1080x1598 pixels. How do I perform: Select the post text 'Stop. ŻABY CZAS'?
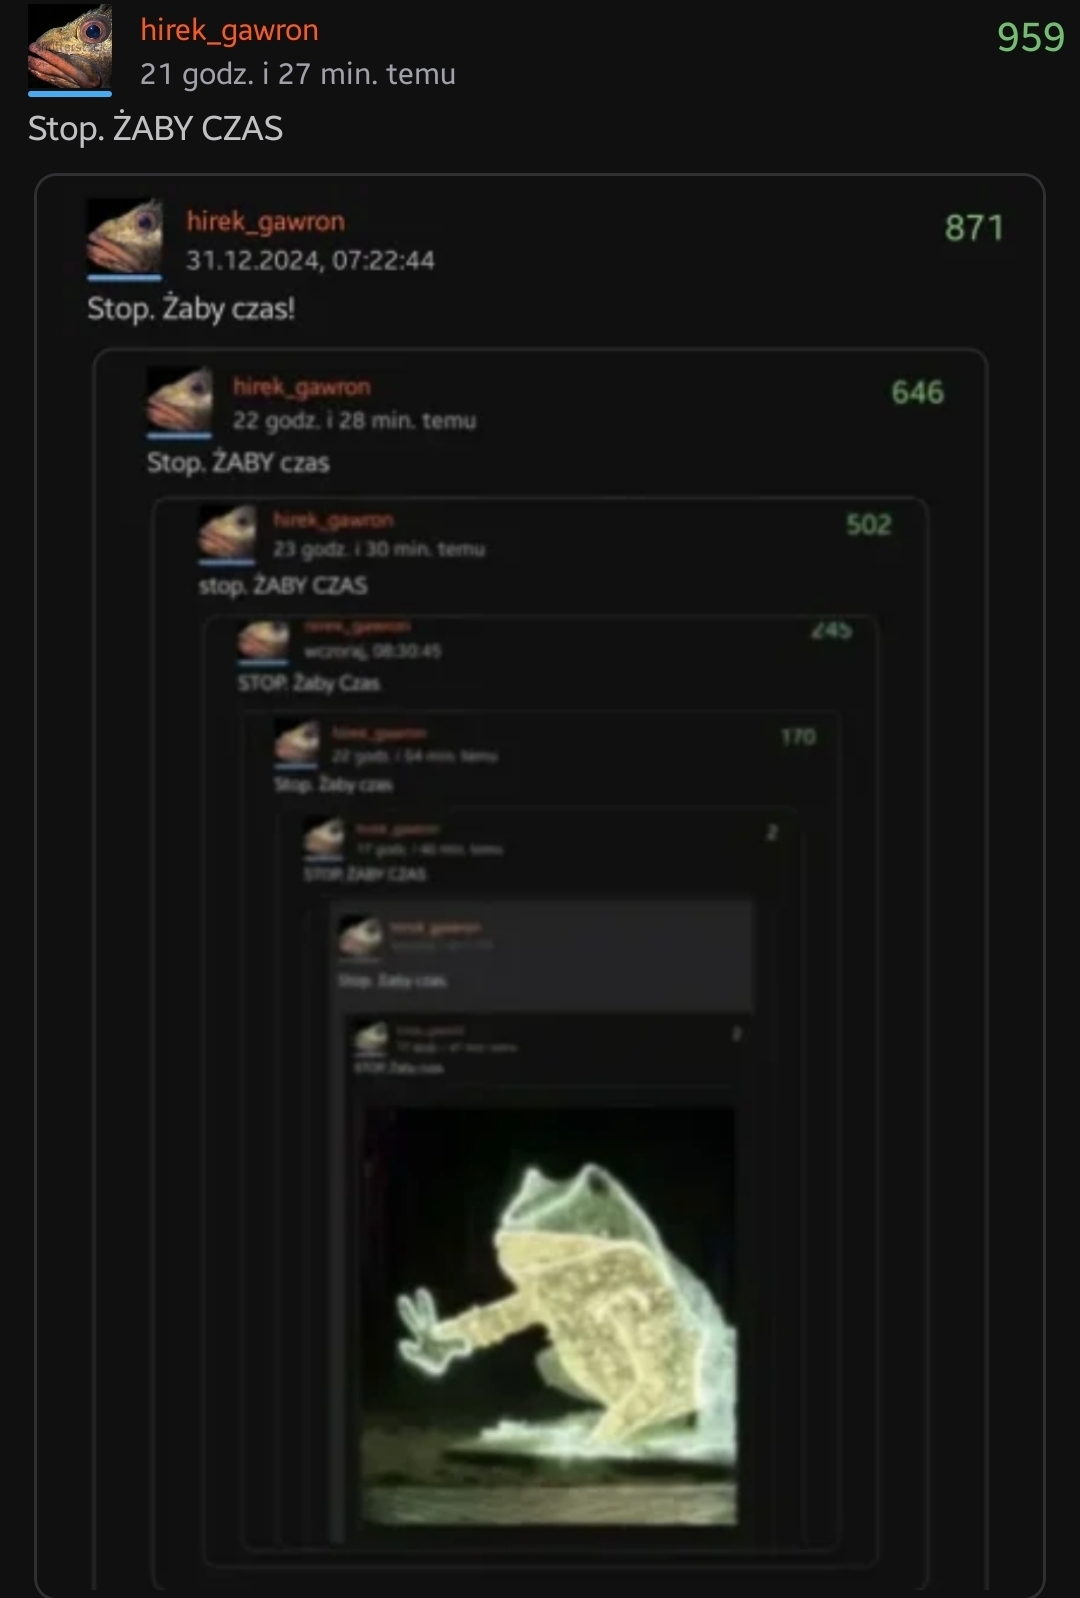(156, 129)
